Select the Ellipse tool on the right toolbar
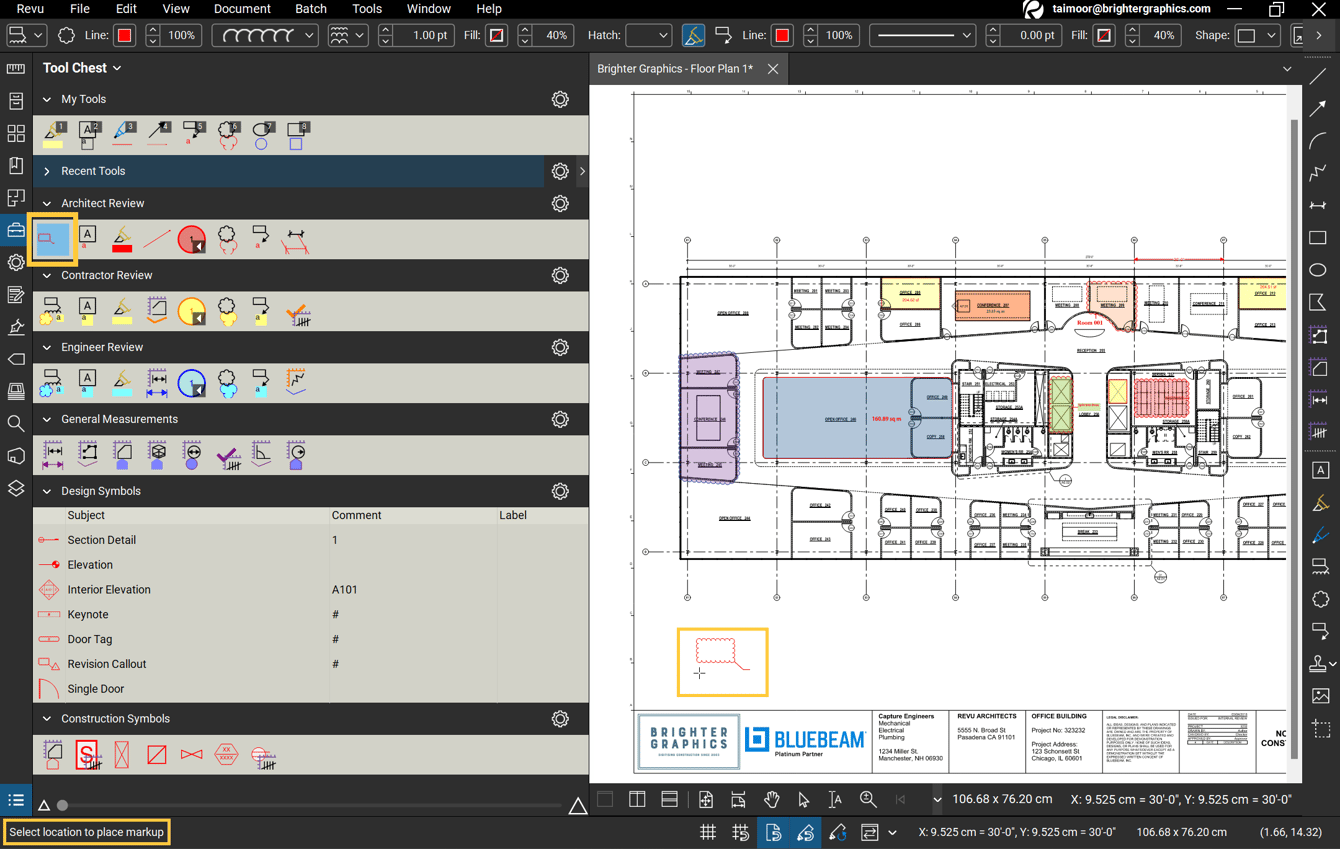Image resolution: width=1340 pixels, height=849 pixels. click(1318, 270)
